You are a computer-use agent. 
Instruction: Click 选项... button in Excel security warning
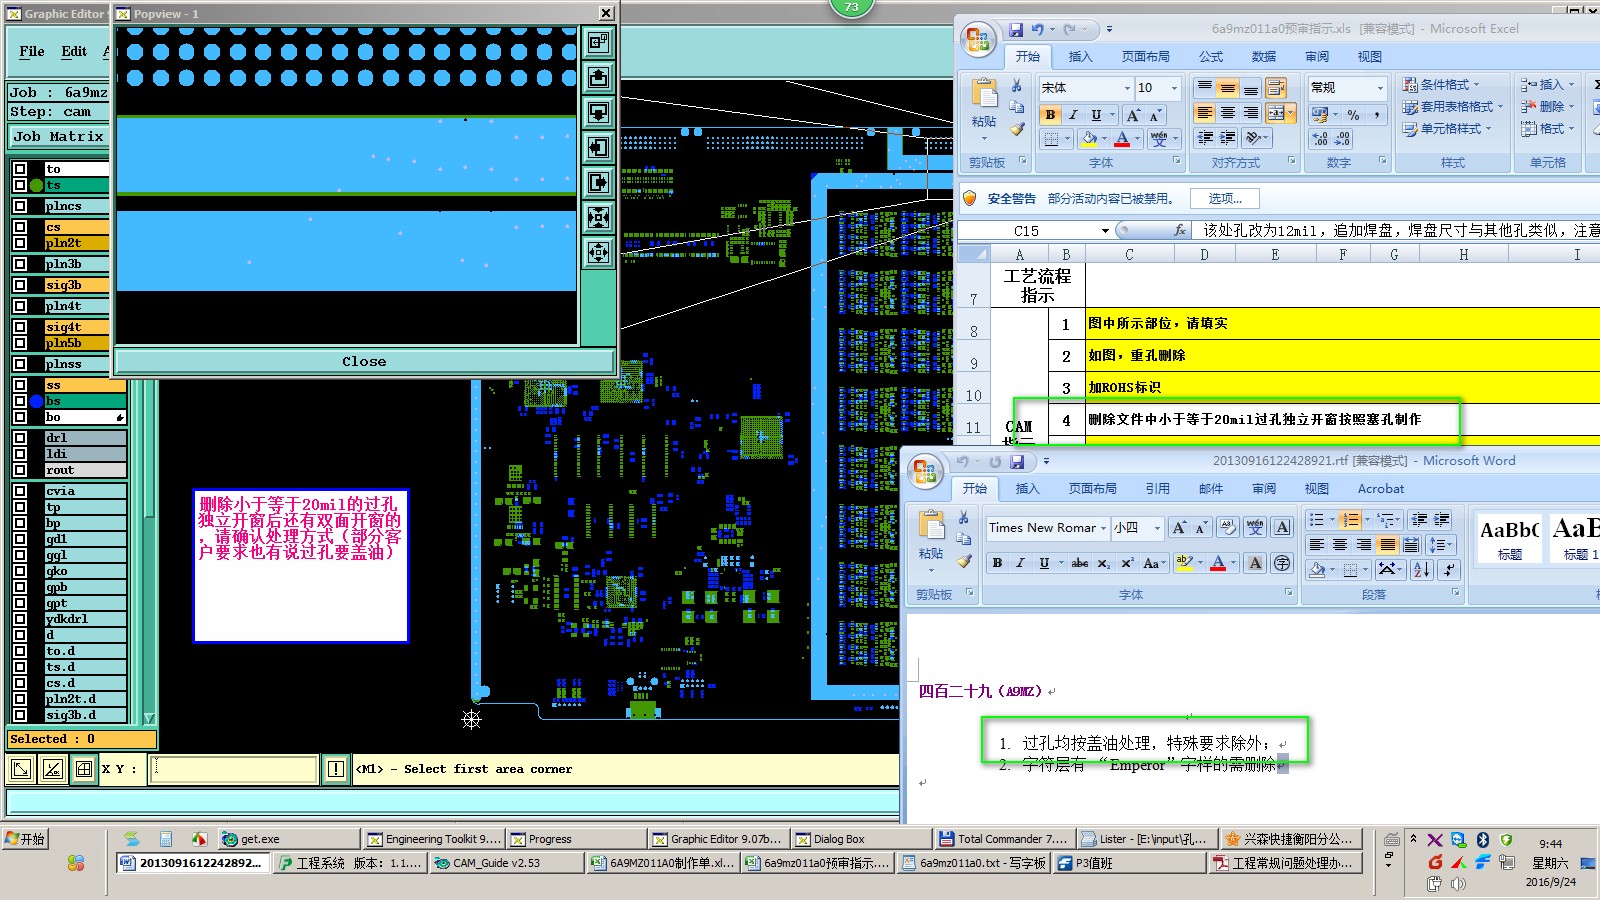coord(1225,198)
